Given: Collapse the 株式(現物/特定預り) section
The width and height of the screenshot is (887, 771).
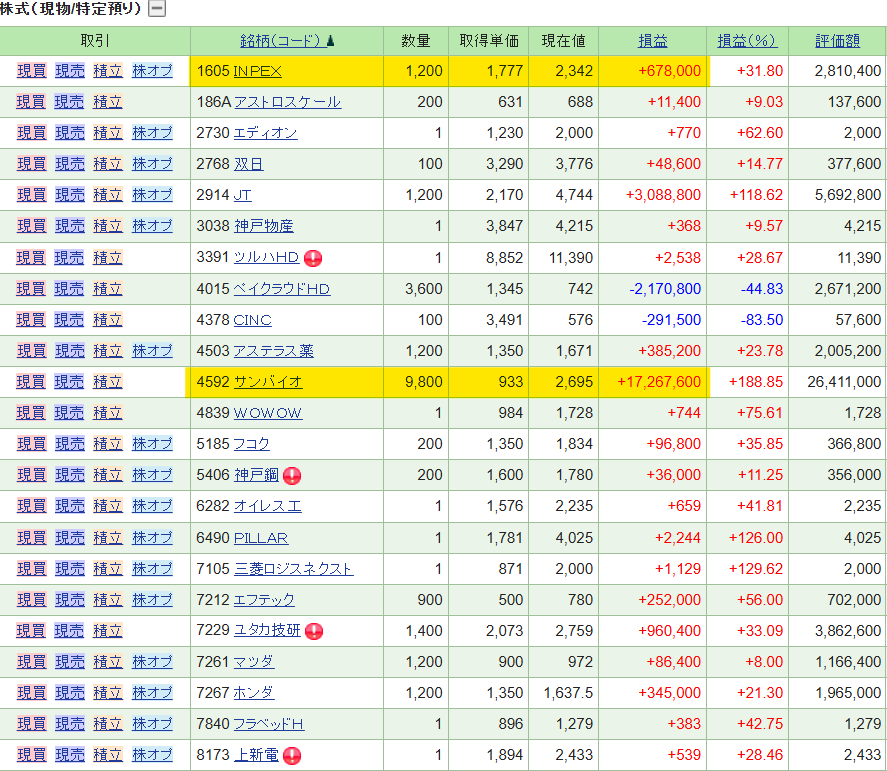Looking at the screenshot, I should point(157,8).
